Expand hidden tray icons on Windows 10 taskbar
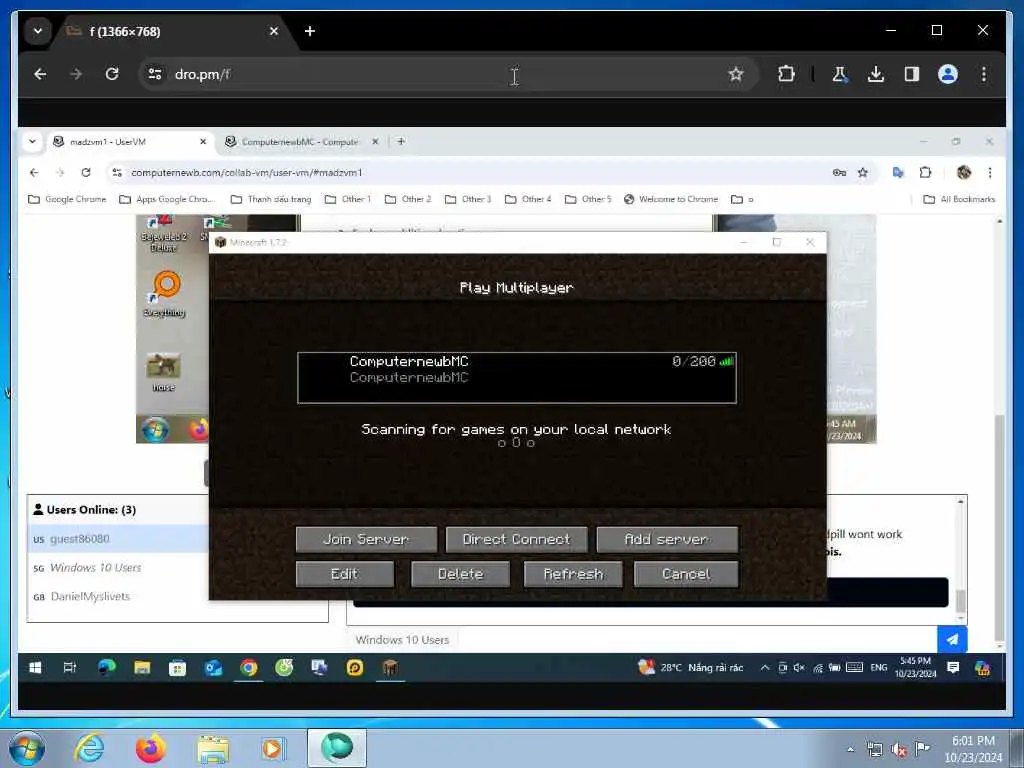Viewport: 1024px width, 768px height. (x=765, y=667)
